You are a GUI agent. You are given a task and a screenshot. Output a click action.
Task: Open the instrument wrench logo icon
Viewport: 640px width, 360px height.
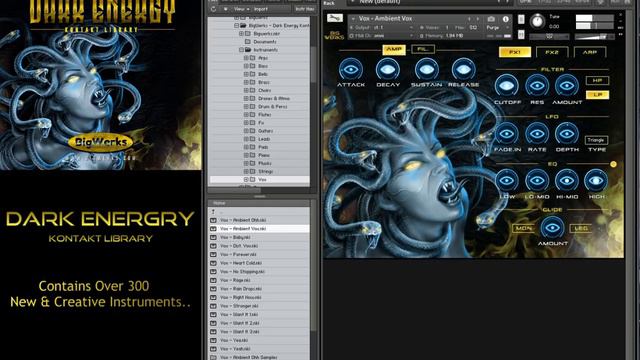pyautogui.click(x=335, y=18)
